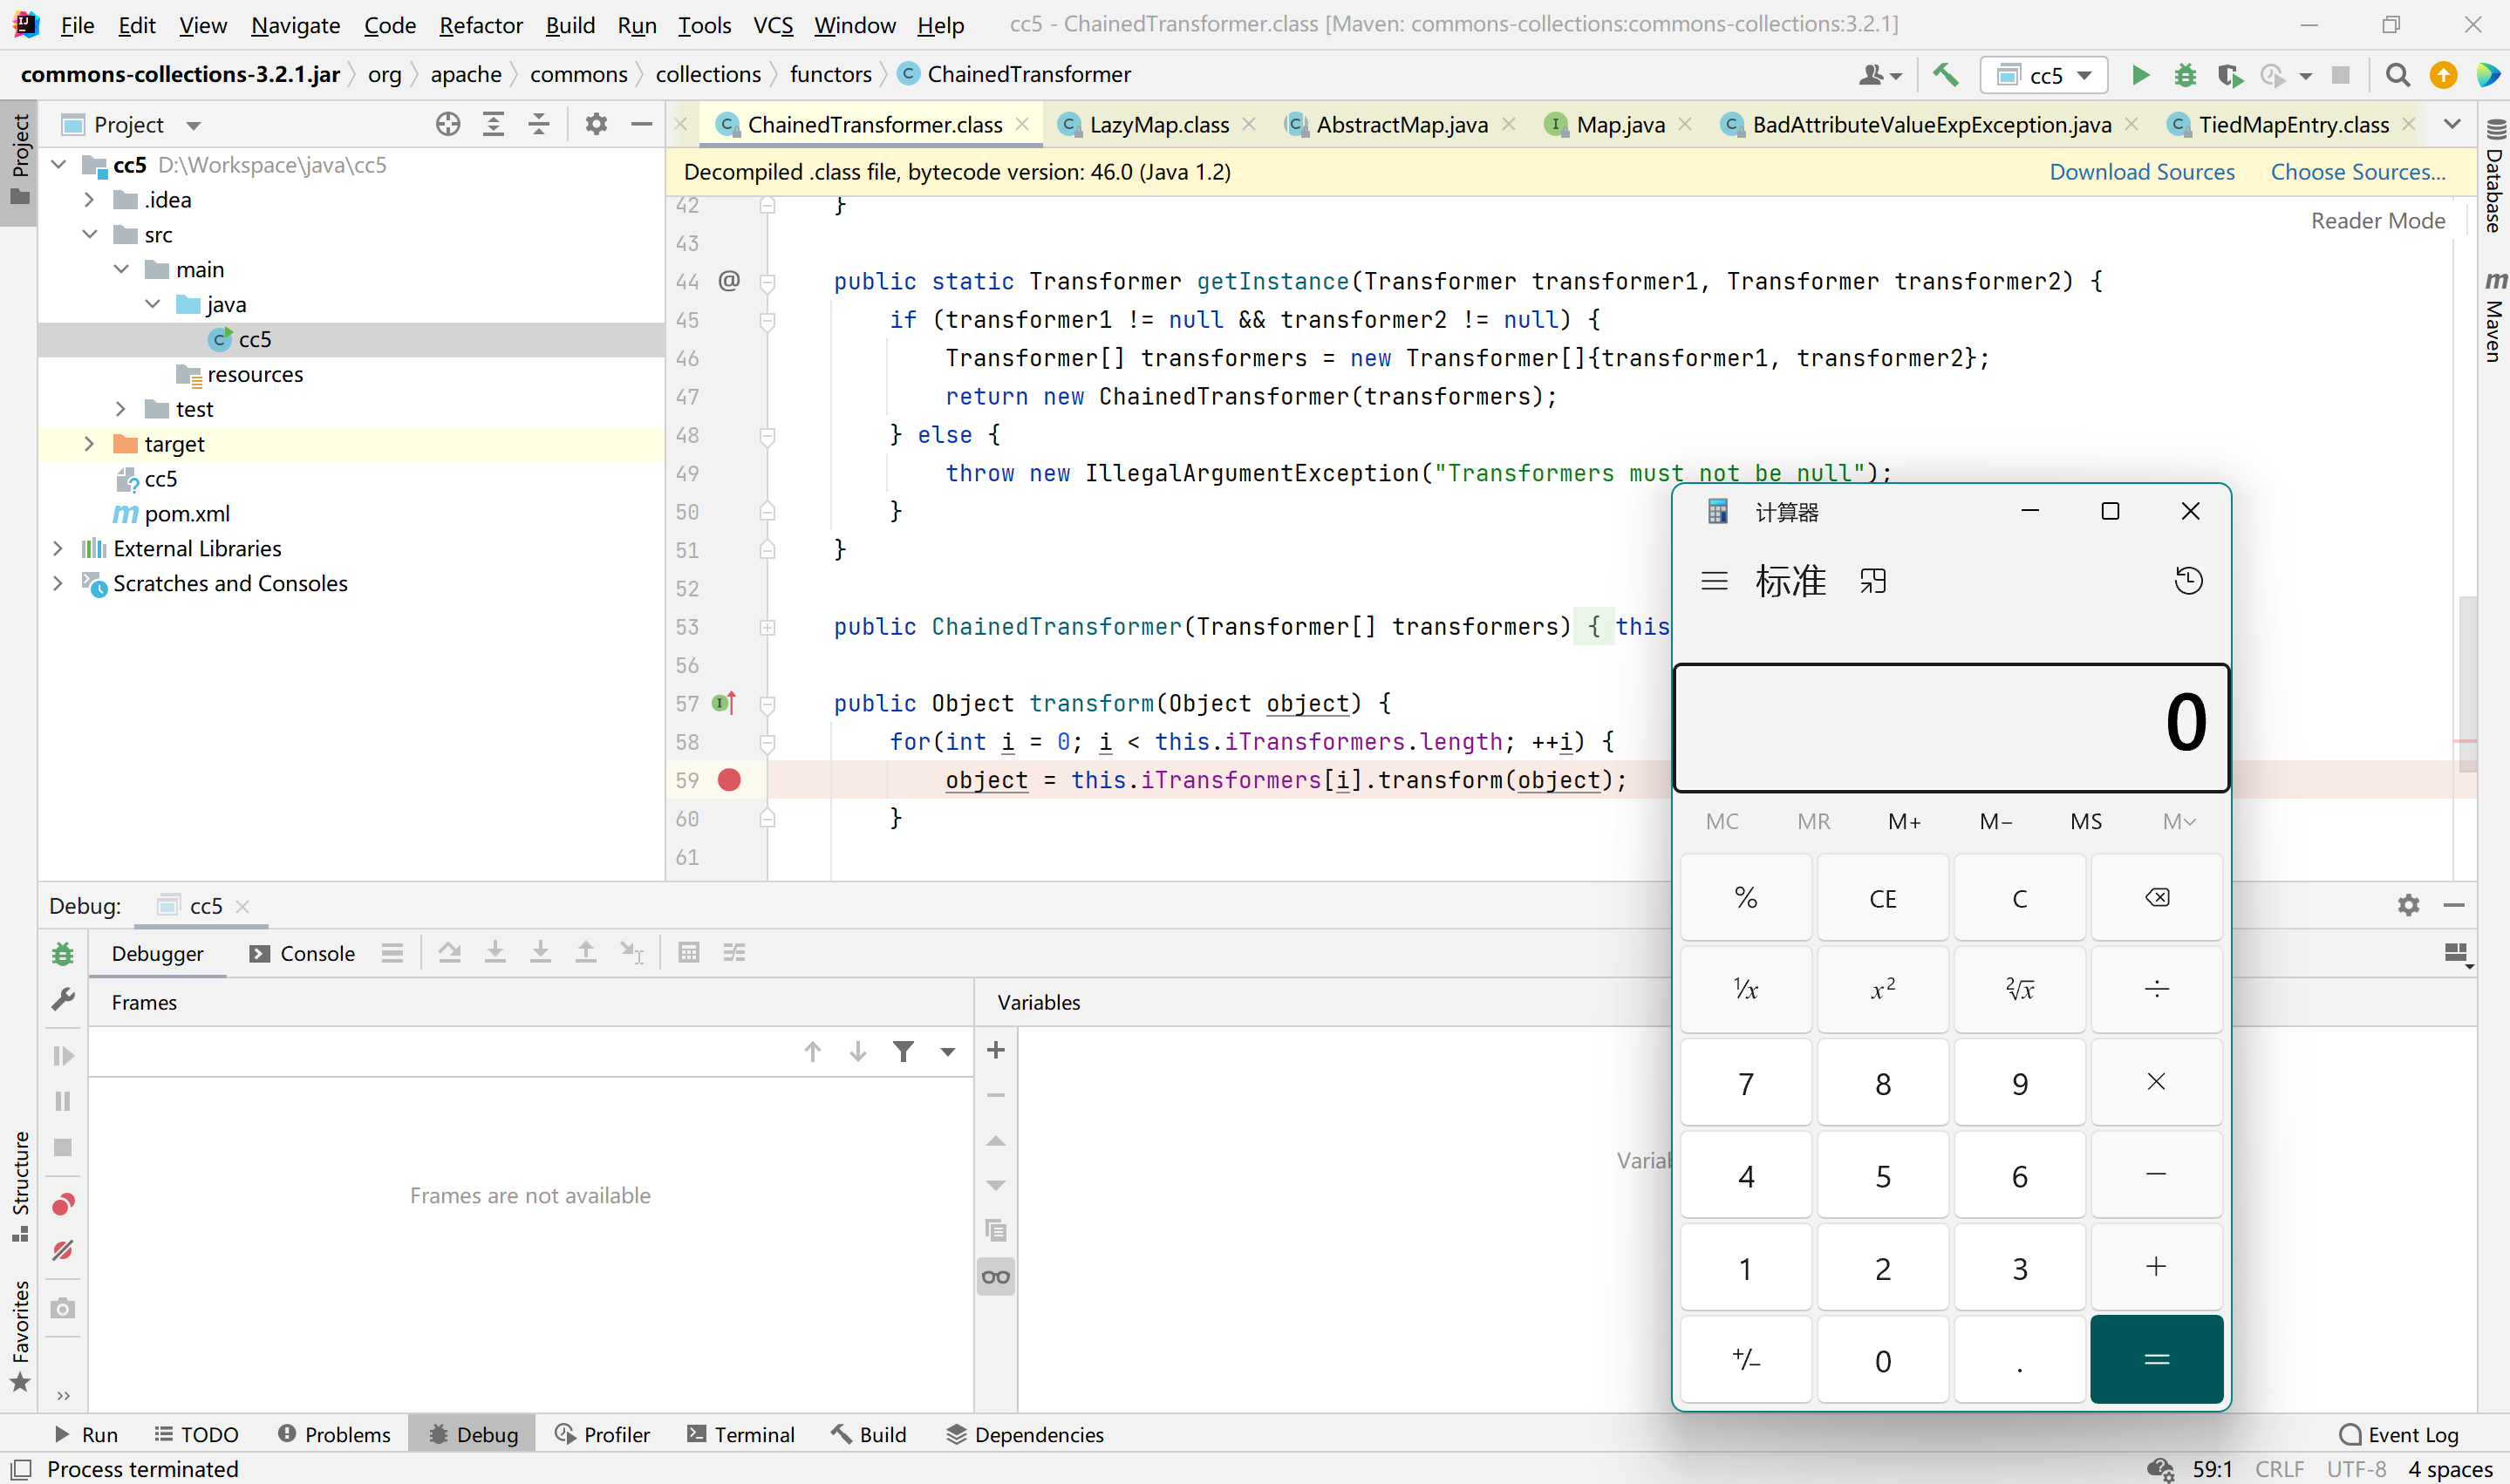Toggle calculator keep-on-top mode icon
The height and width of the screenshot is (1484, 2510).
click(x=1873, y=581)
